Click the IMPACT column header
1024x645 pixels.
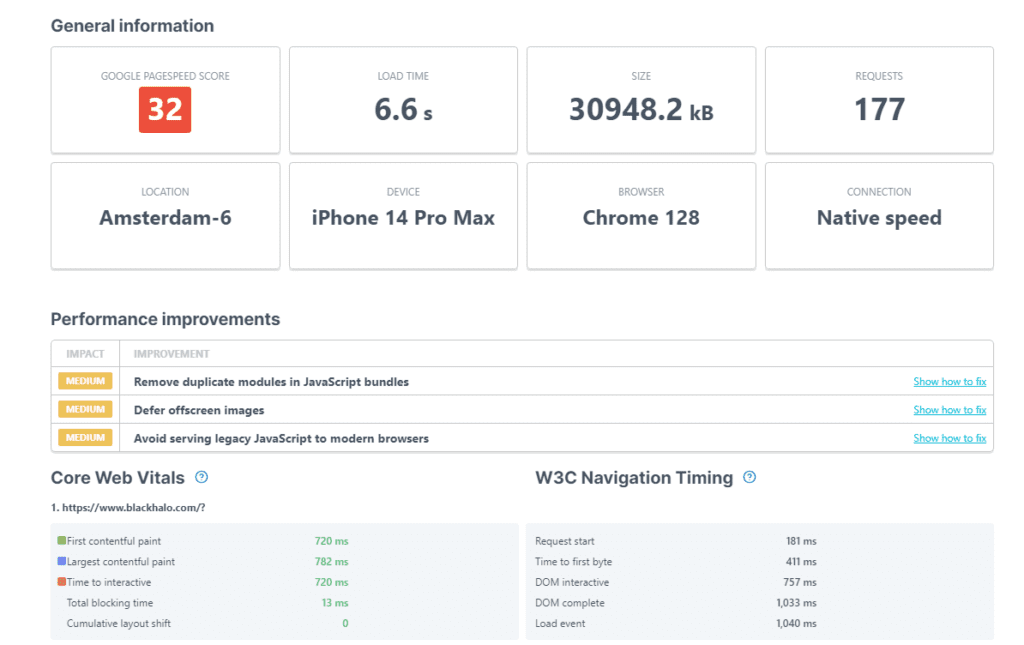[84, 353]
